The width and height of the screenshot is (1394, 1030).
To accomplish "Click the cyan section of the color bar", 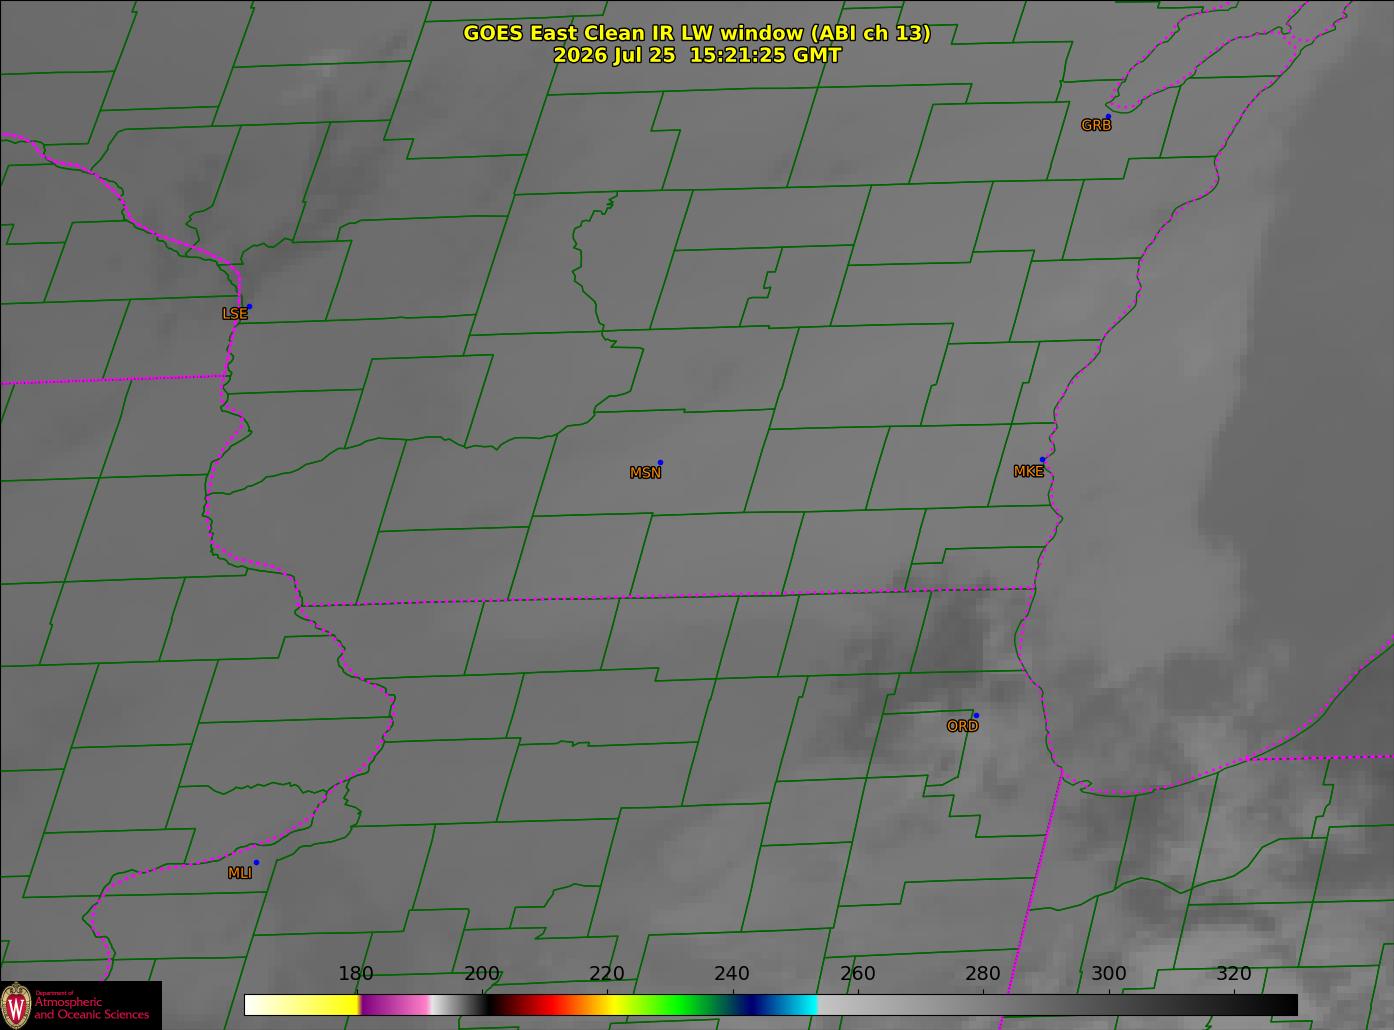I will click(795, 1004).
